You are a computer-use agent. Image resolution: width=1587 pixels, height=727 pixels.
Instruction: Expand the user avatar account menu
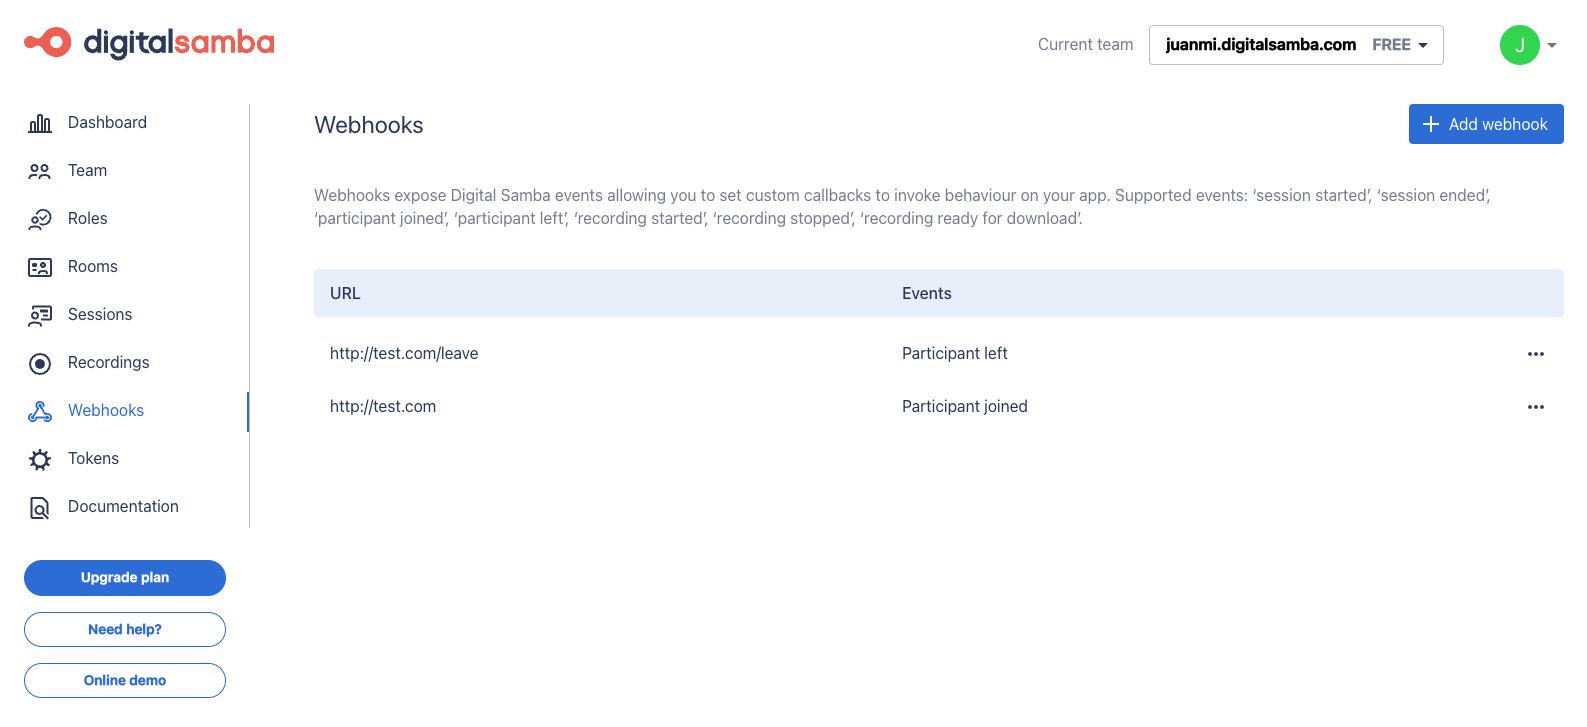coord(1528,45)
